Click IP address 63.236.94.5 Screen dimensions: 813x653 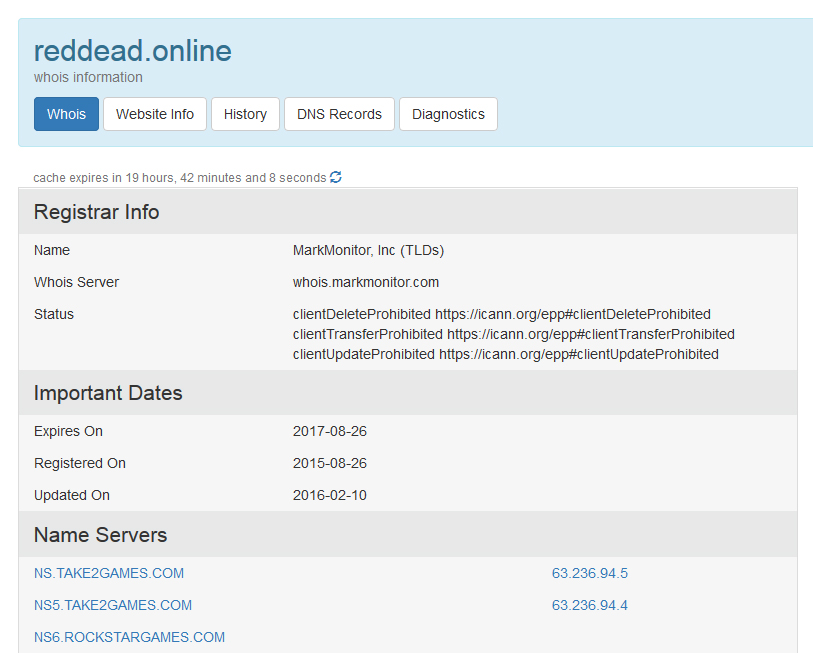coord(590,573)
